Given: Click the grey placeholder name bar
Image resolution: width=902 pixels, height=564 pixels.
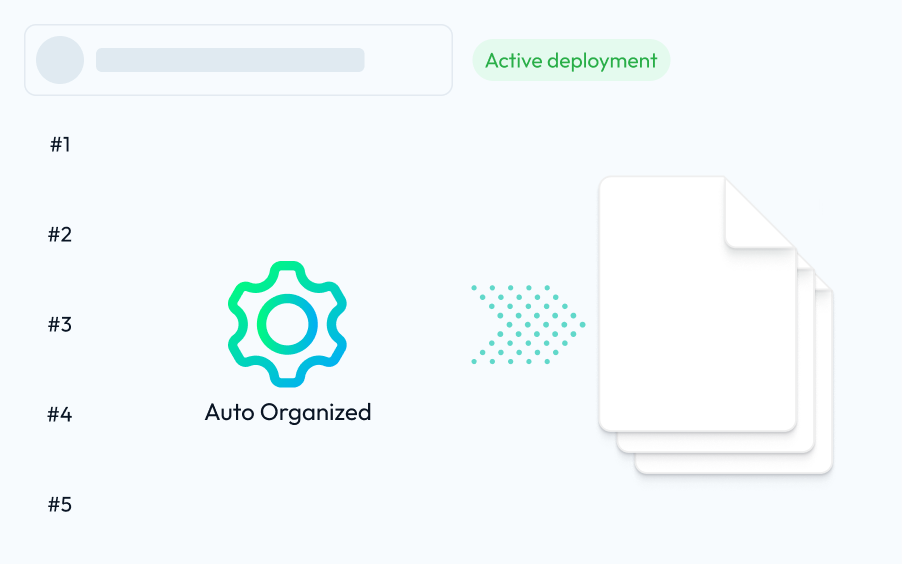Looking at the screenshot, I should [230, 60].
